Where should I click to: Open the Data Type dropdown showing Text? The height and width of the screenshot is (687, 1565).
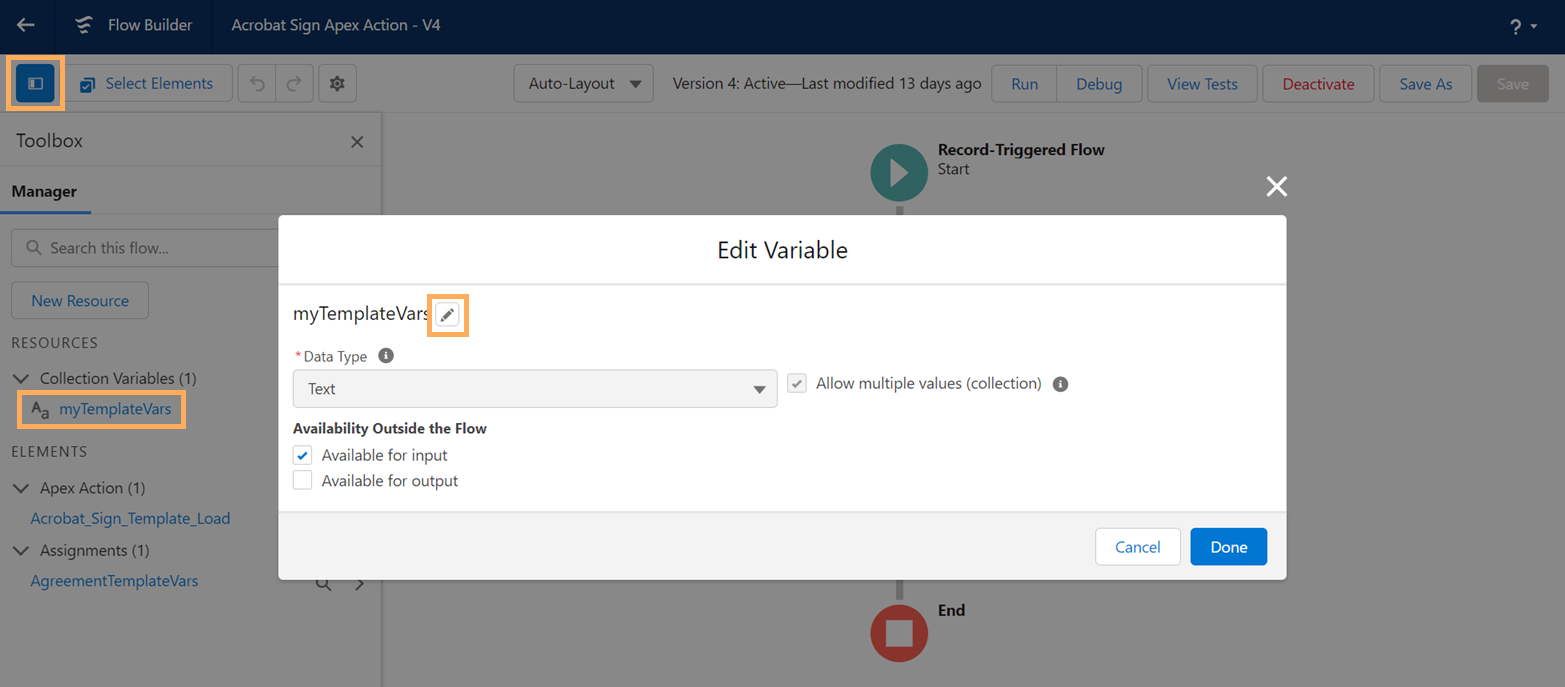[535, 389]
